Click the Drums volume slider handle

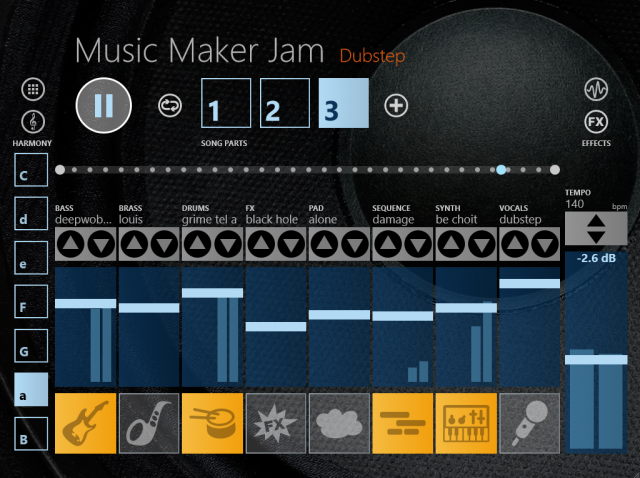(212, 293)
